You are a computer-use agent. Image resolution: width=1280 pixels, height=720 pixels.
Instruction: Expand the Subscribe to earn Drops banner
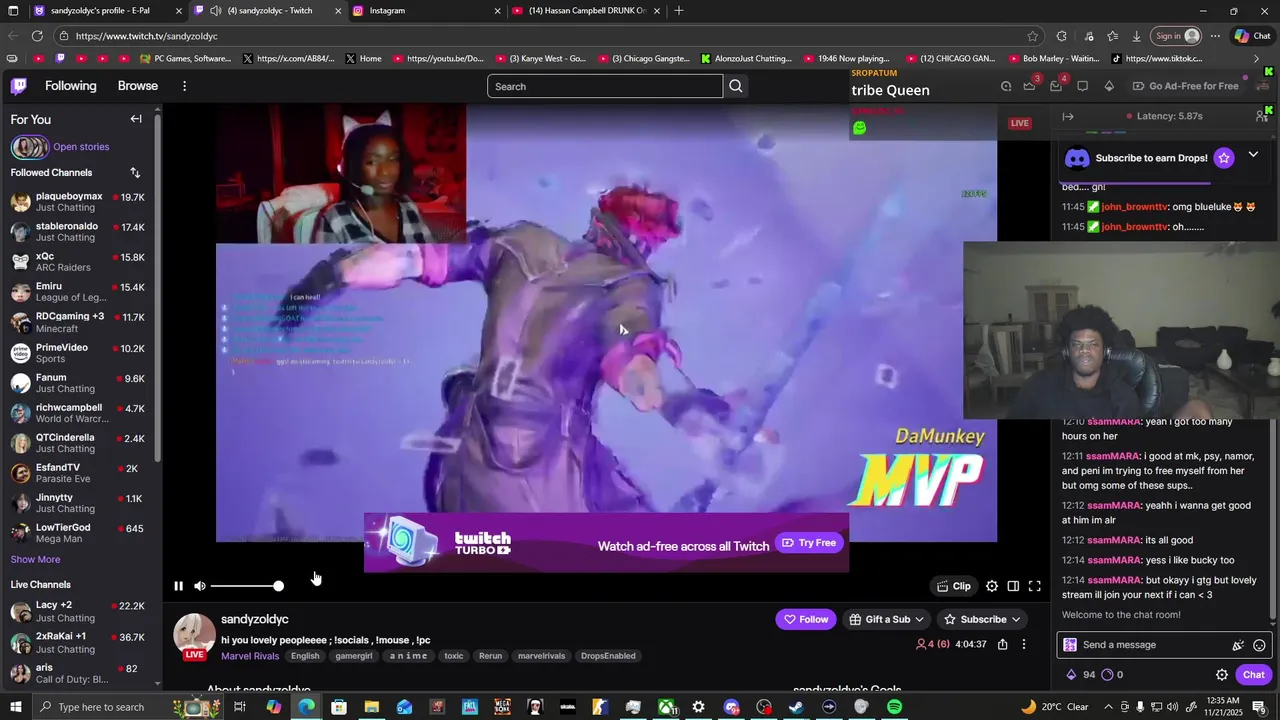pyautogui.click(x=1253, y=155)
